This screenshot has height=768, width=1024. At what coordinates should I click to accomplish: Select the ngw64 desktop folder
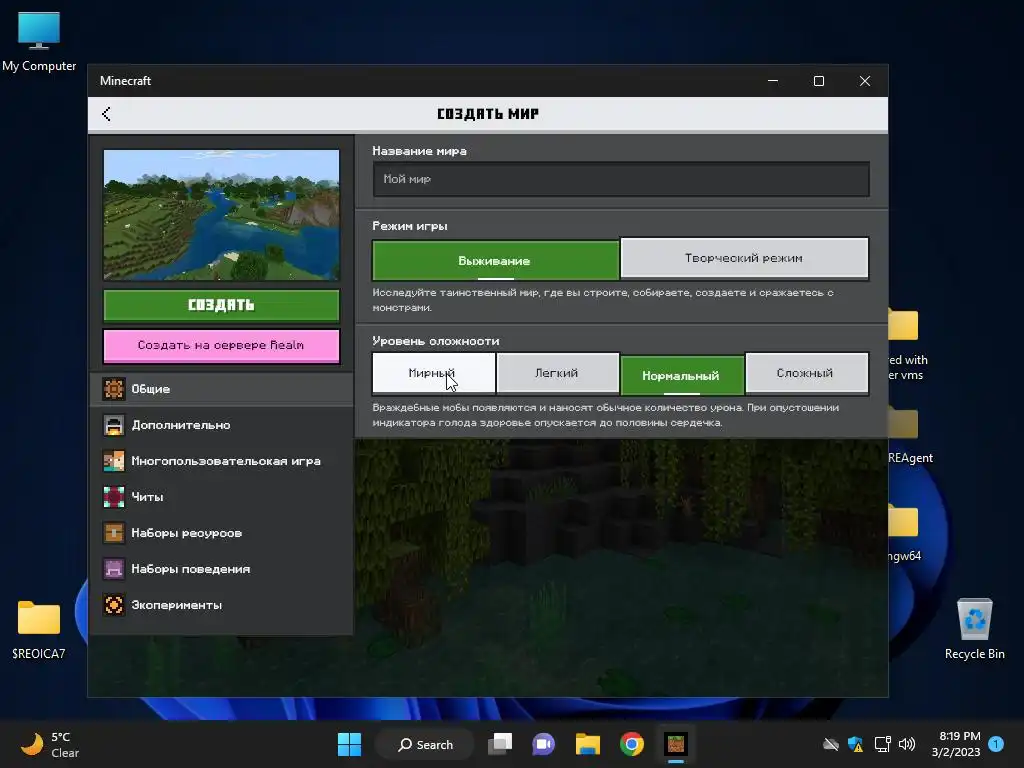[905, 534]
